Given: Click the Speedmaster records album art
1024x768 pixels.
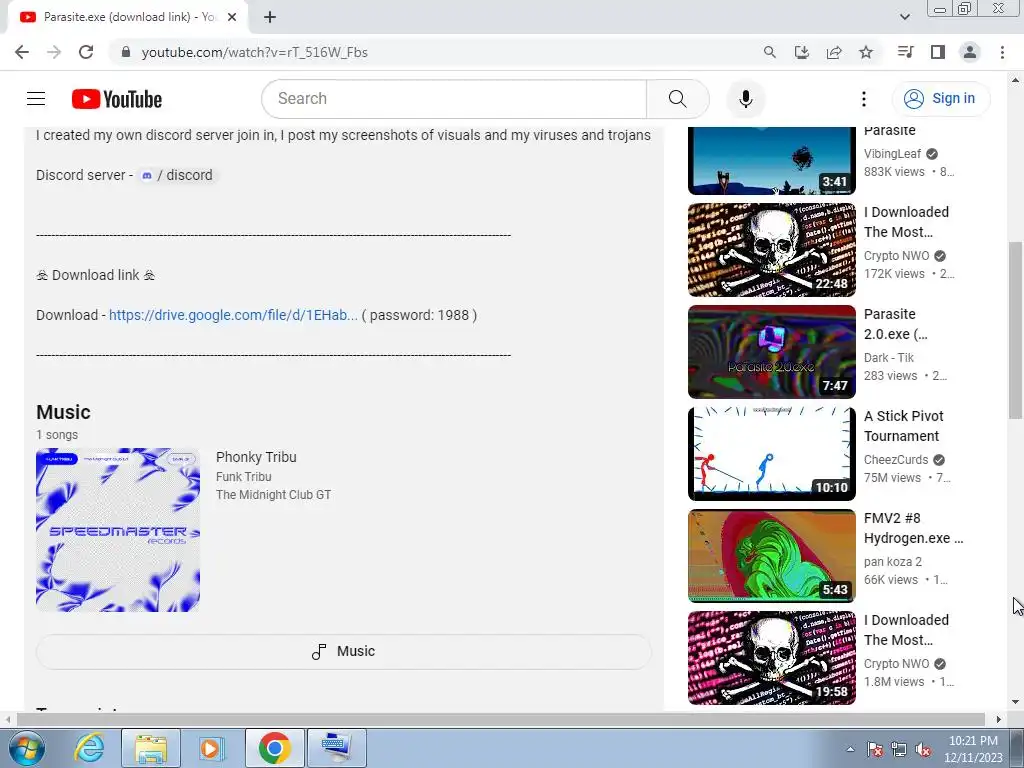Looking at the screenshot, I should (x=118, y=530).
